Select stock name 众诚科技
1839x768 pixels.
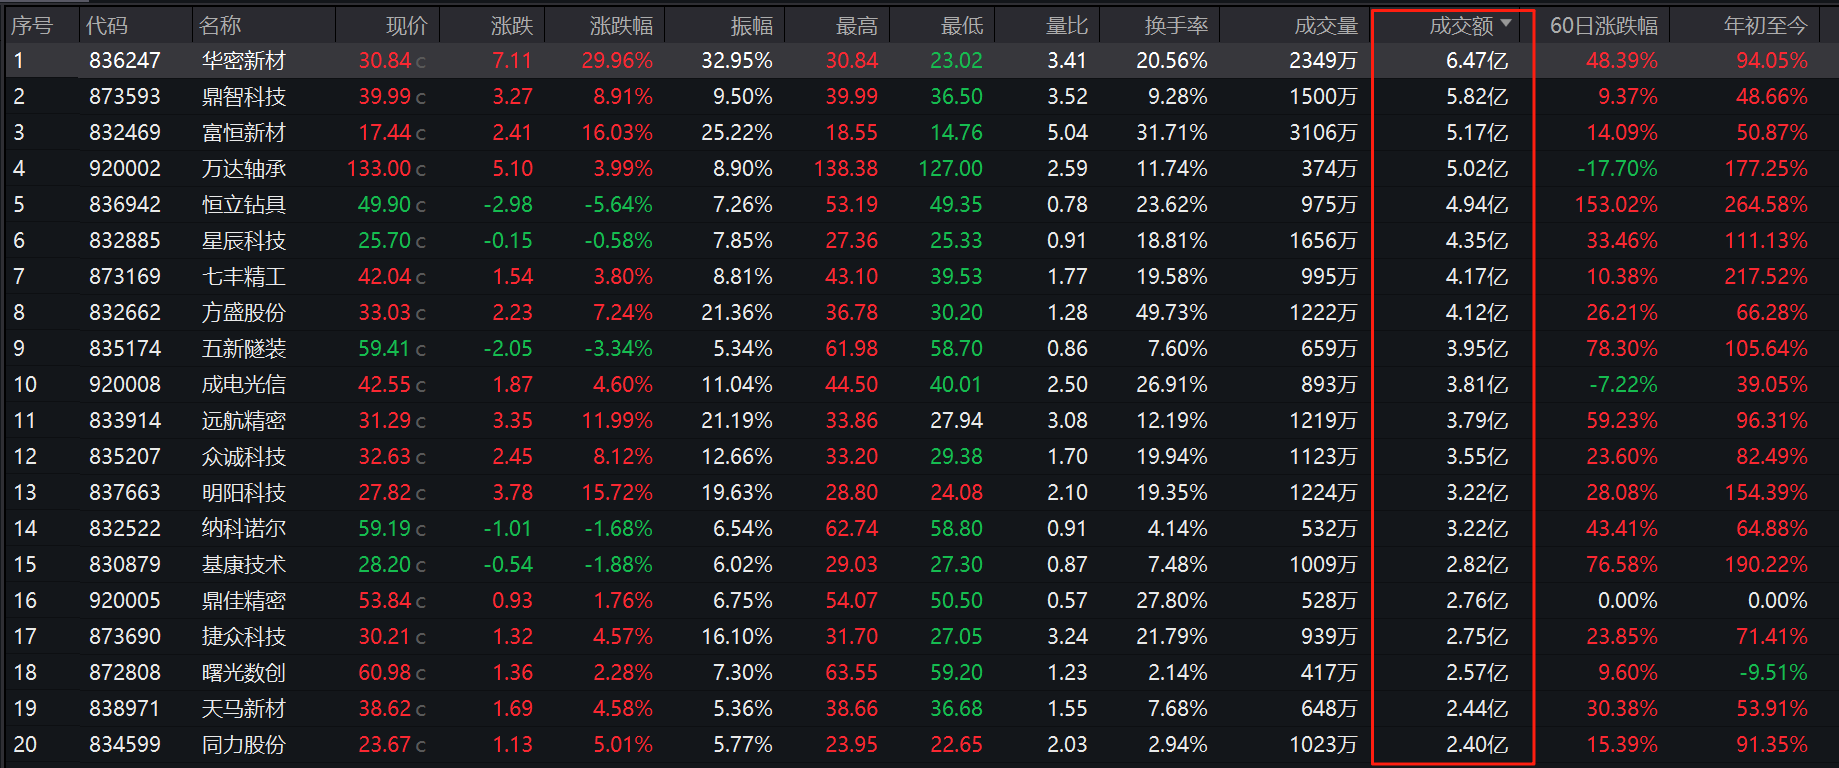point(244,457)
